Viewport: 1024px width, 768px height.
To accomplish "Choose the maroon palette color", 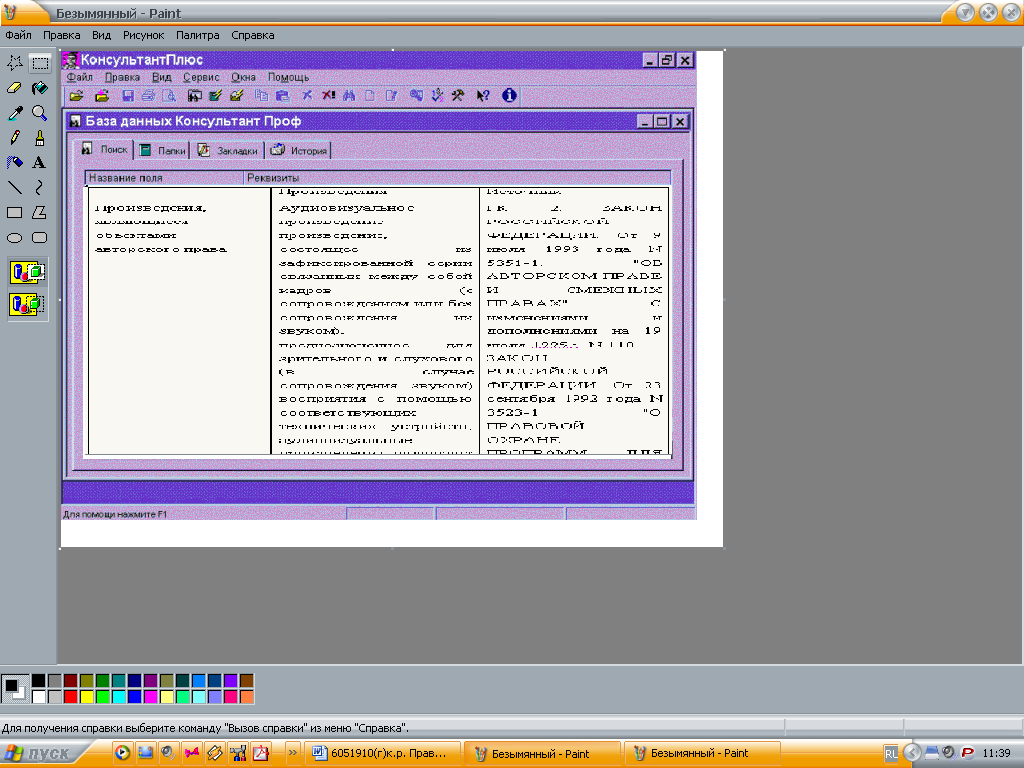I will pos(71,681).
